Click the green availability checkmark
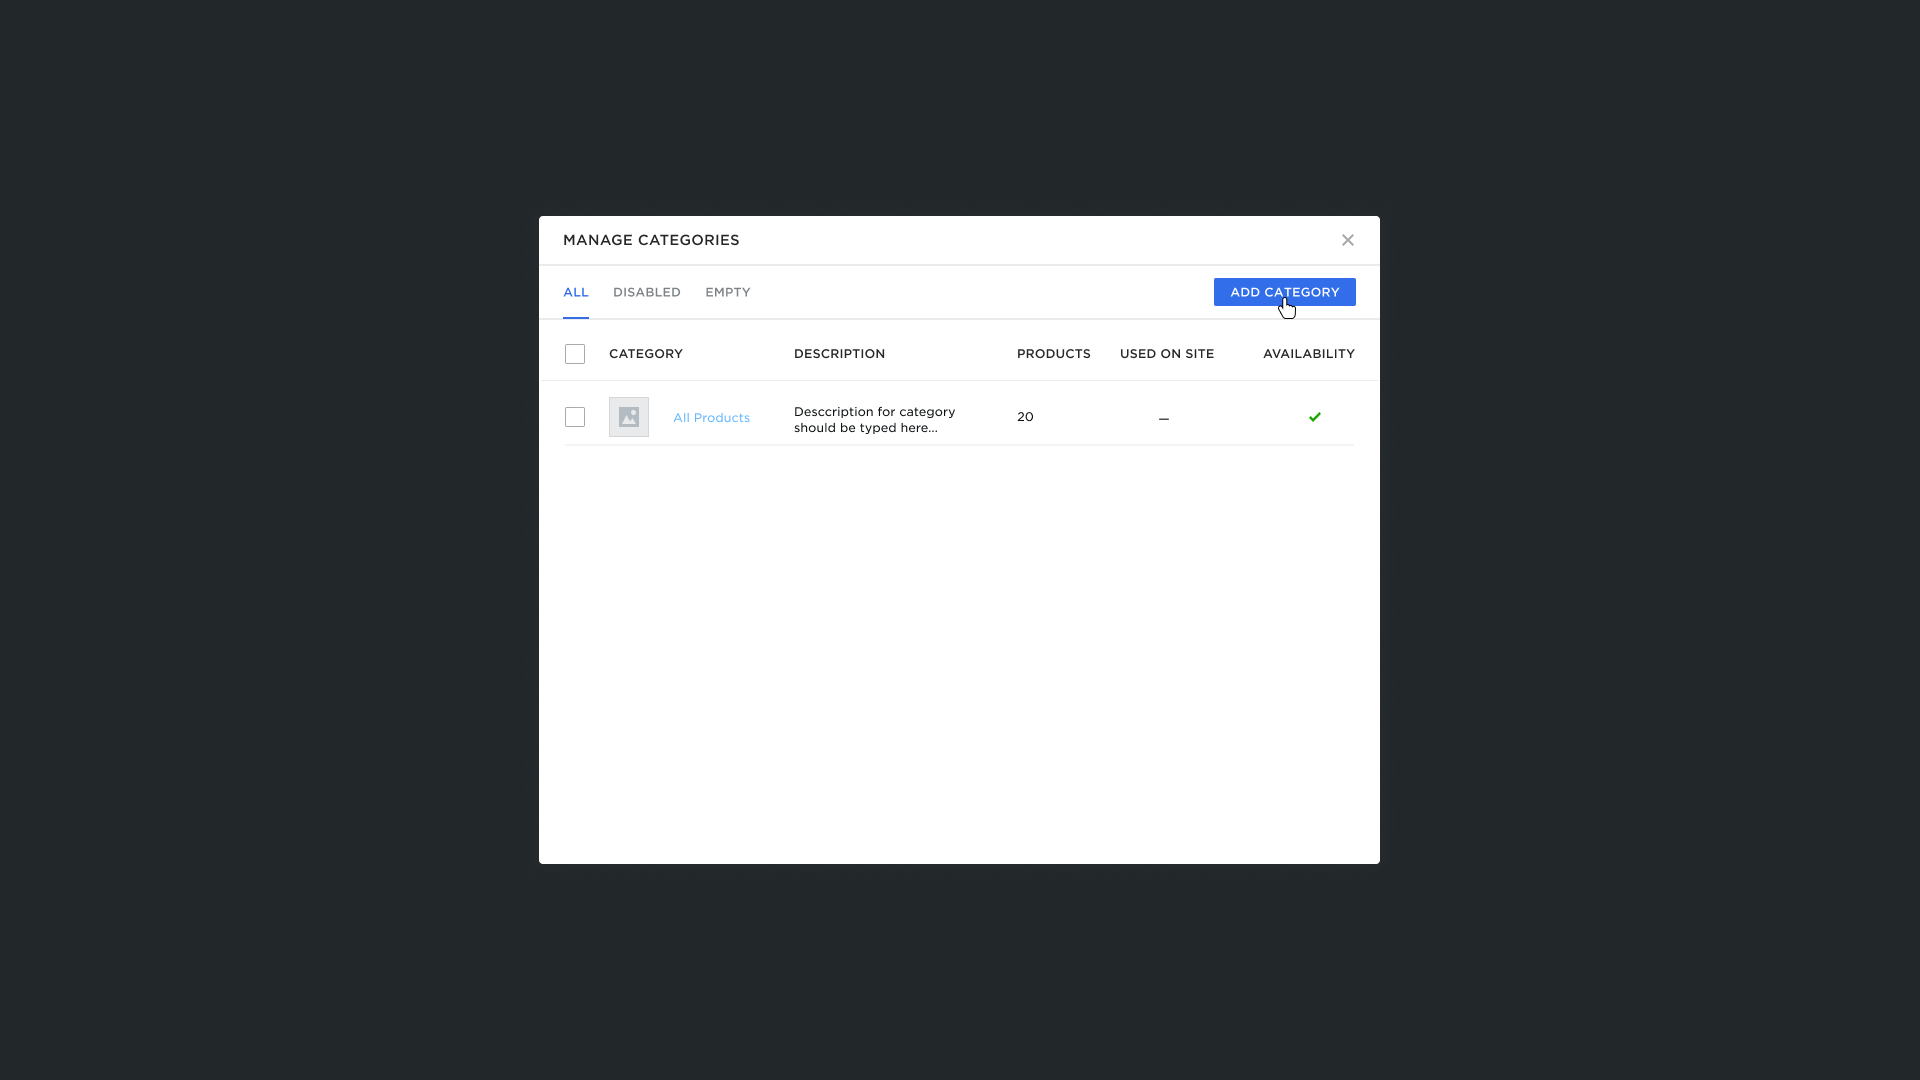Viewport: 1920px width, 1080px height. pos(1314,417)
